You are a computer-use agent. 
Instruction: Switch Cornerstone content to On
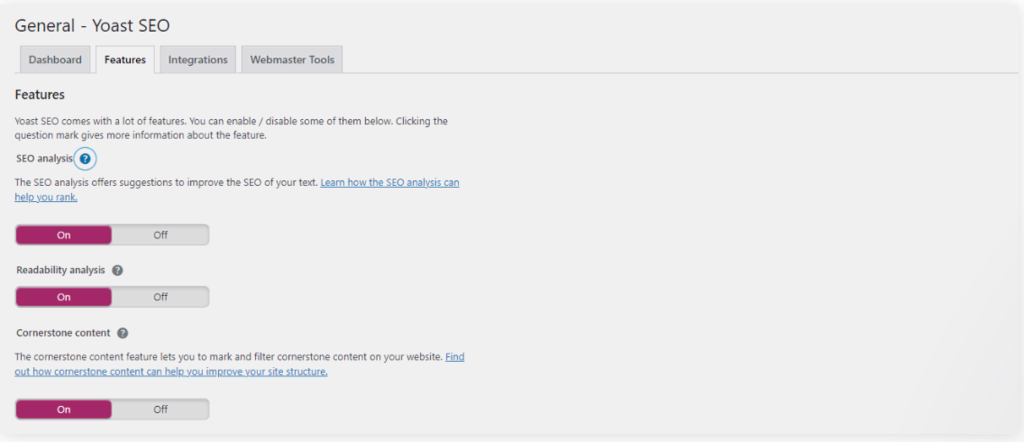click(x=64, y=409)
